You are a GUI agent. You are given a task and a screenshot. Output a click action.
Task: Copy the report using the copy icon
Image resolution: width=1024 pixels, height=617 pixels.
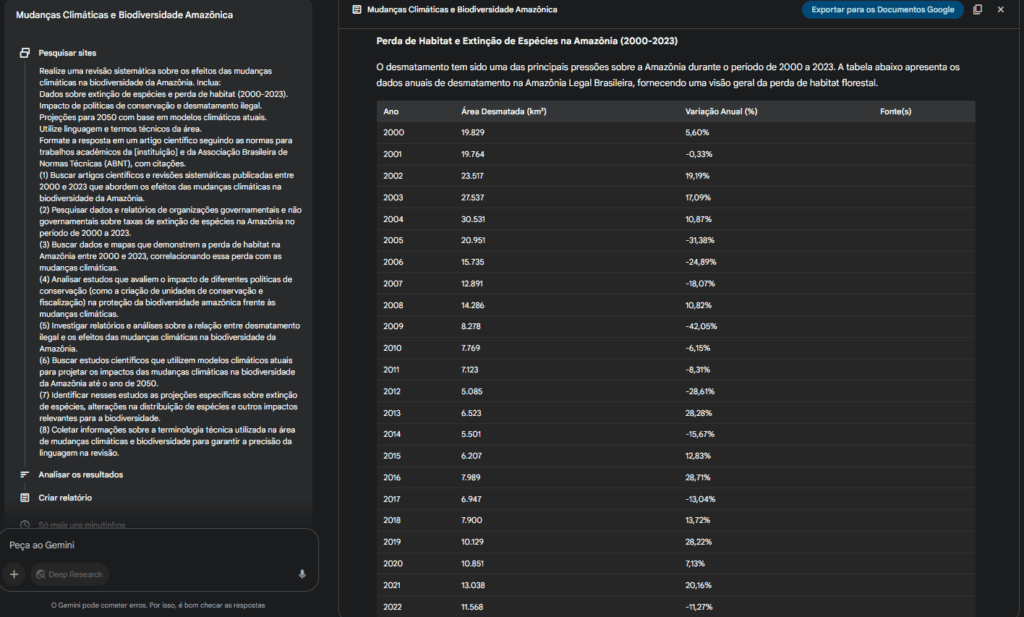coord(975,9)
